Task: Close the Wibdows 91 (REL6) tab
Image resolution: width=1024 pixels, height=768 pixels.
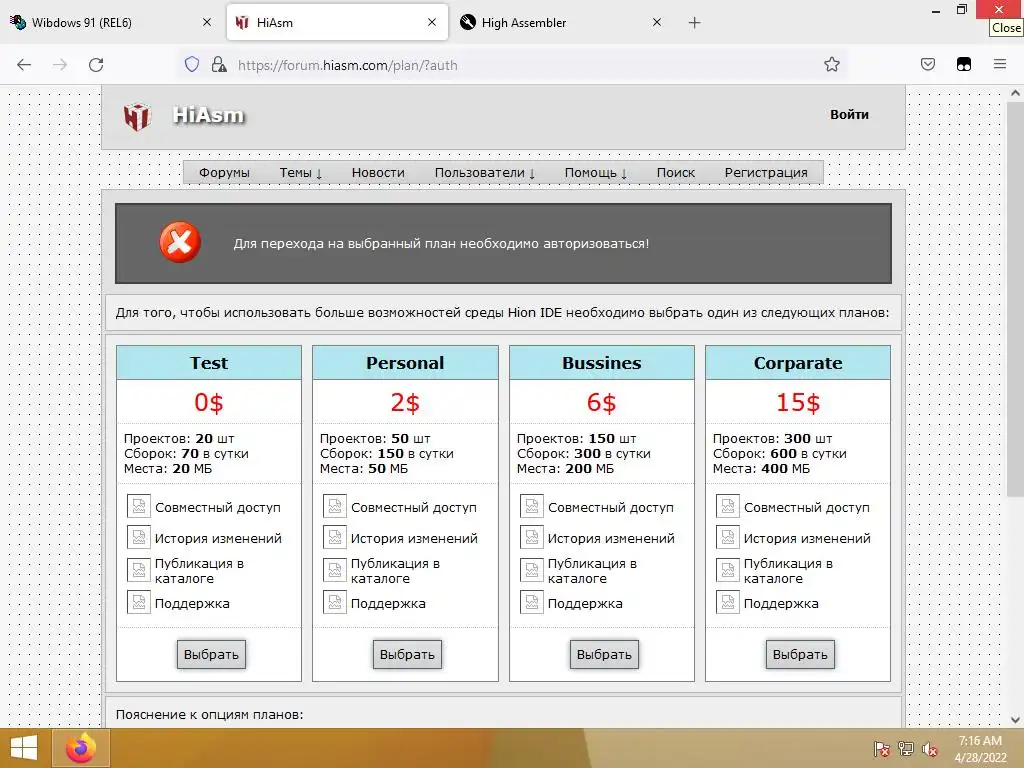Action: [x=207, y=22]
